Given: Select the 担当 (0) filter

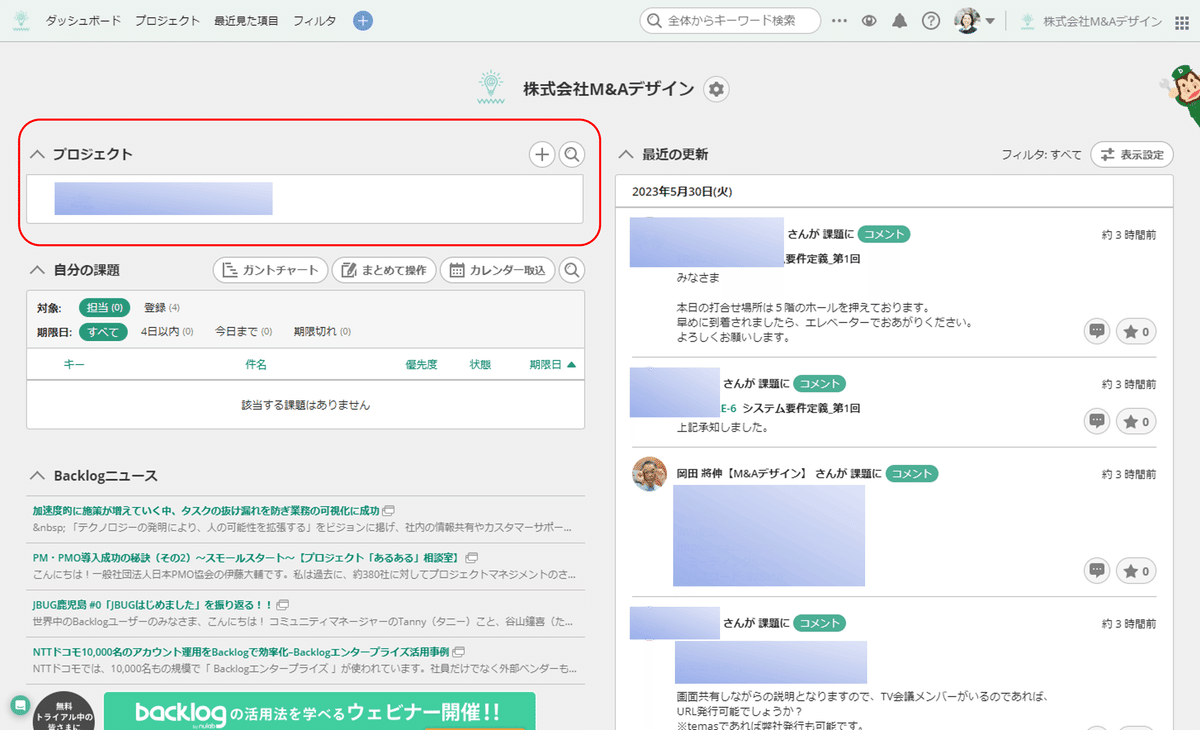Looking at the screenshot, I should click(x=104, y=307).
